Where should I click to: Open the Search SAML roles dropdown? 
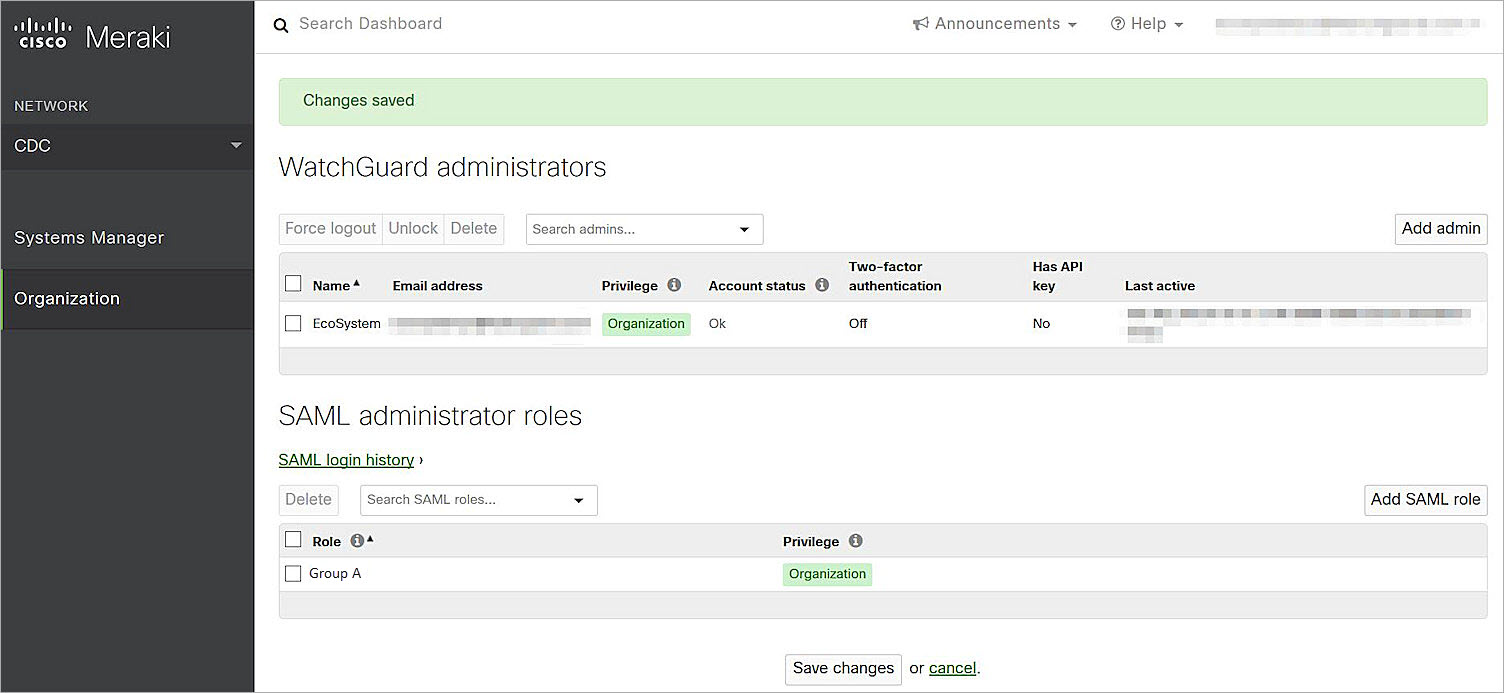[x=578, y=500]
